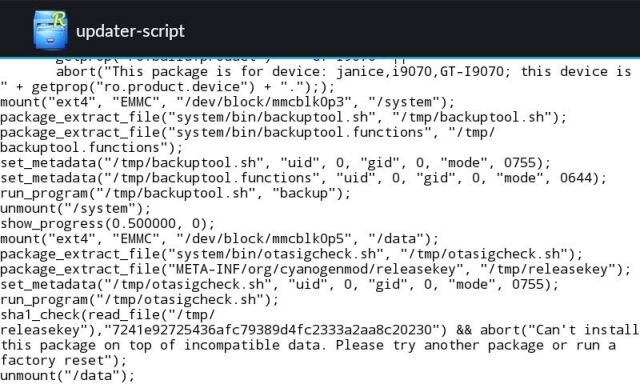Tap the unmount("/data") line
The height and width of the screenshot is (384, 640).
click(x=67, y=375)
